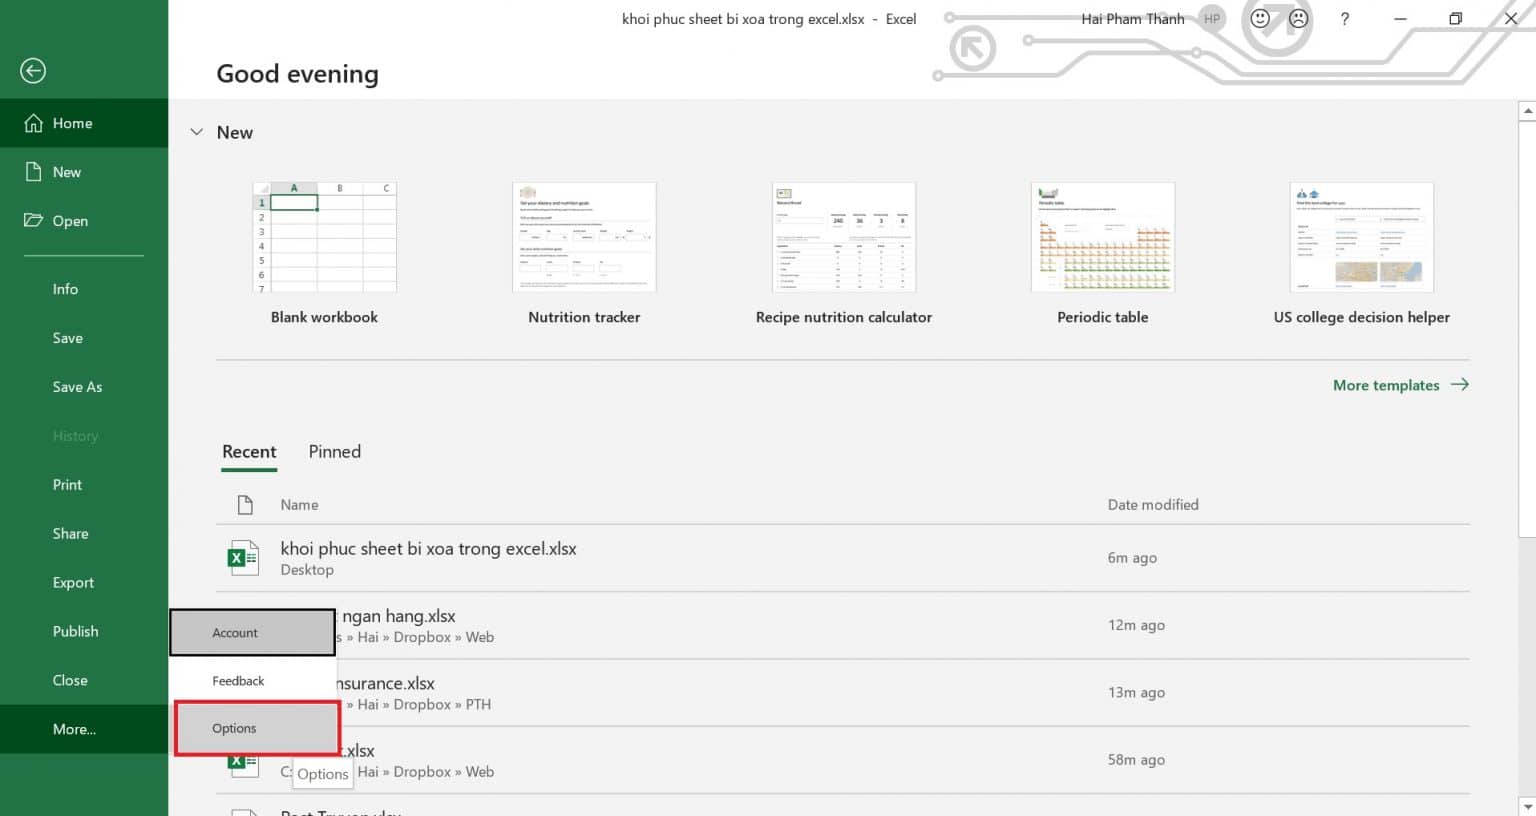
Task: Click Options in the popup menu
Action: (x=257, y=728)
